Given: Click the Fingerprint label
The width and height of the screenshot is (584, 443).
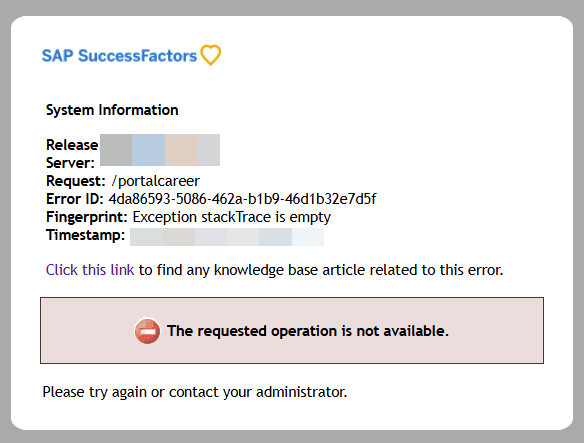Looking at the screenshot, I should [x=87, y=217].
